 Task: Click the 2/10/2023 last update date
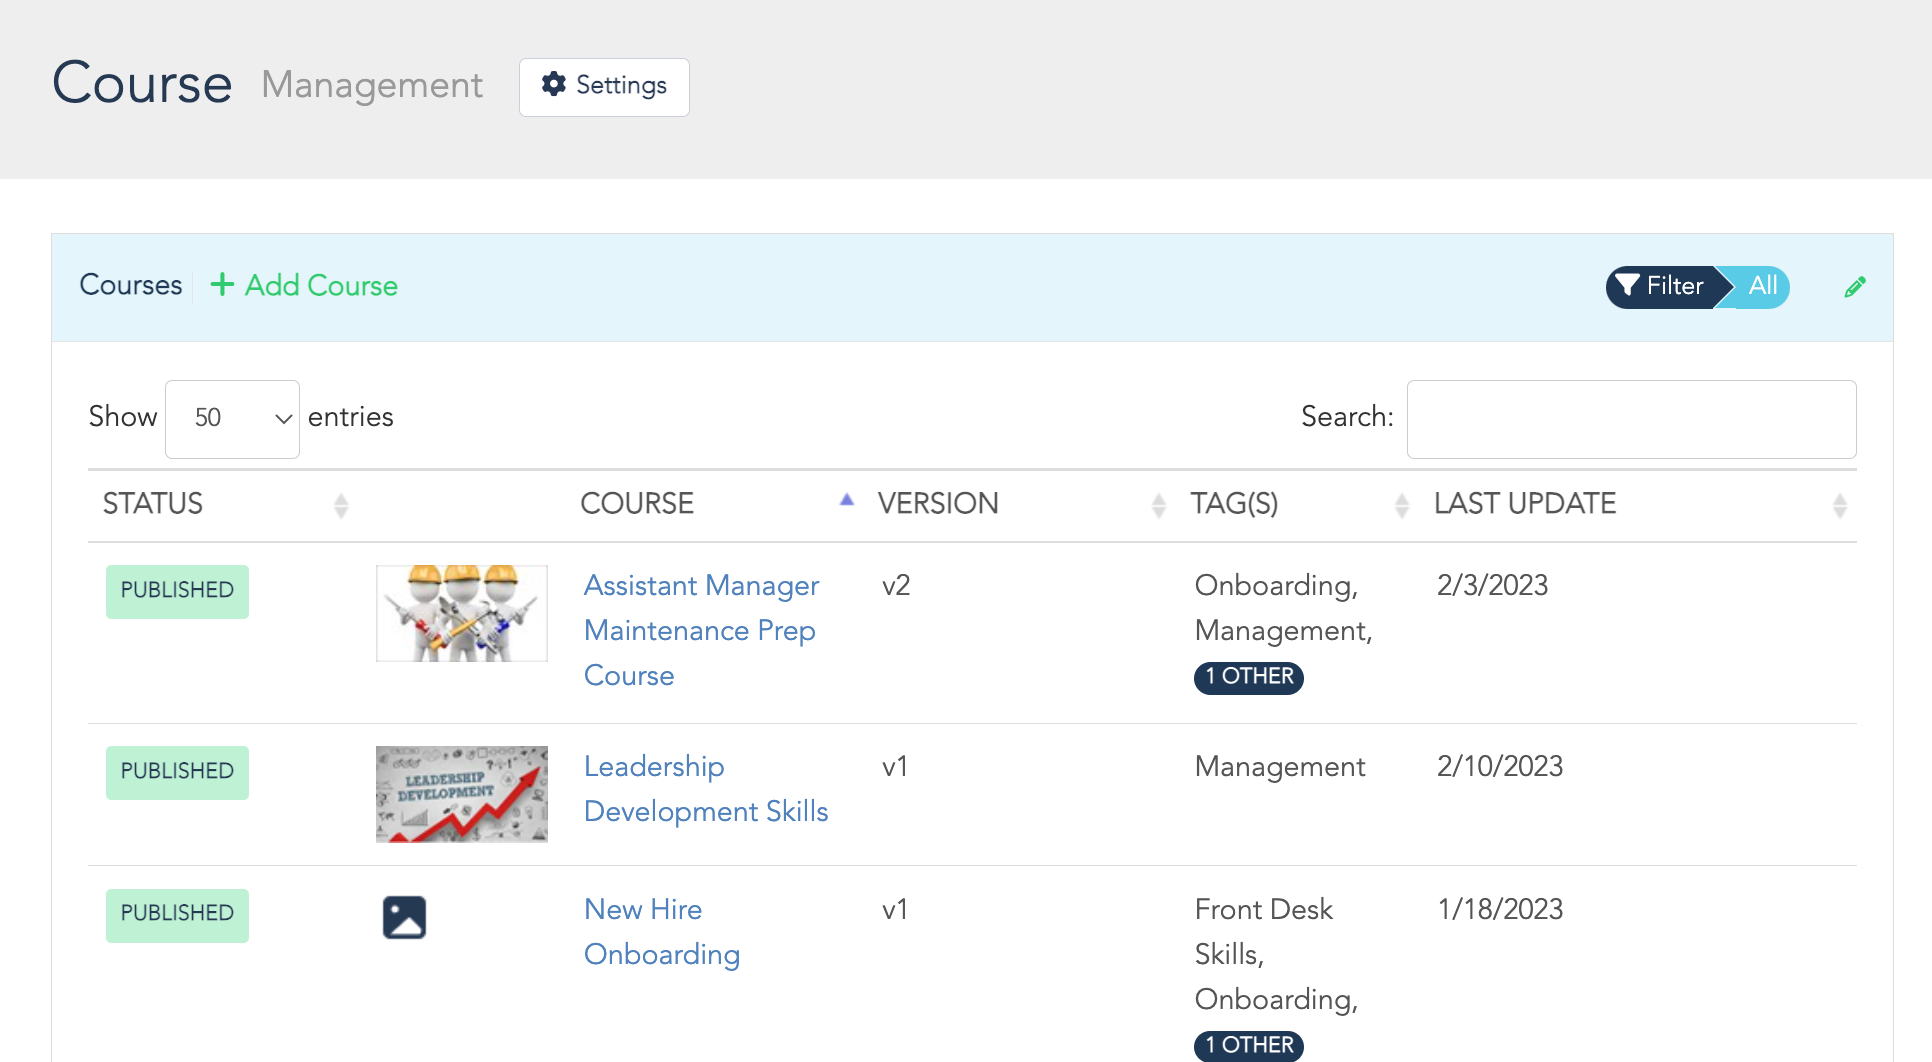point(1499,767)
